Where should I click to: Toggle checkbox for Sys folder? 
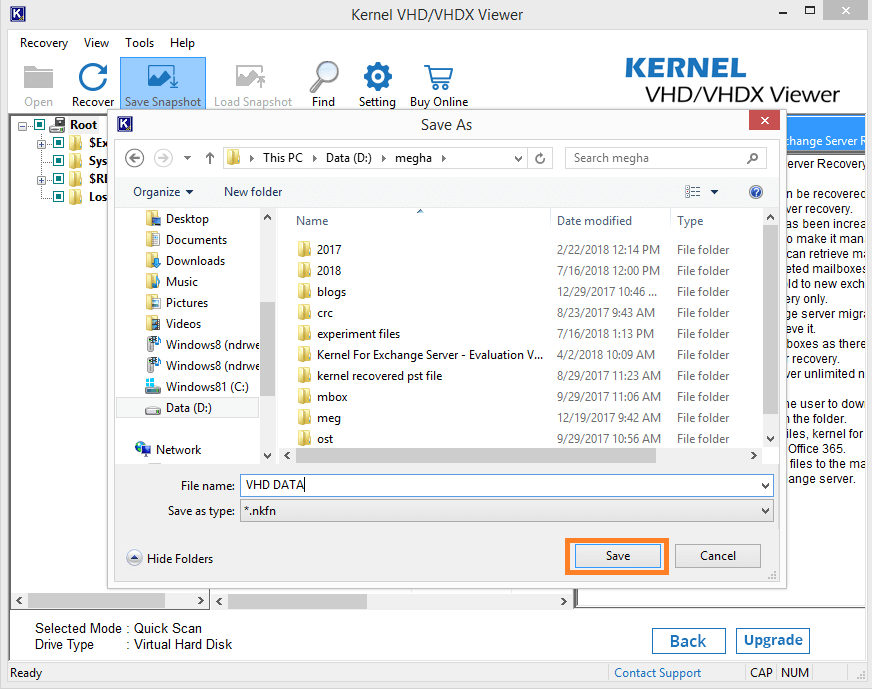[58, 161]
